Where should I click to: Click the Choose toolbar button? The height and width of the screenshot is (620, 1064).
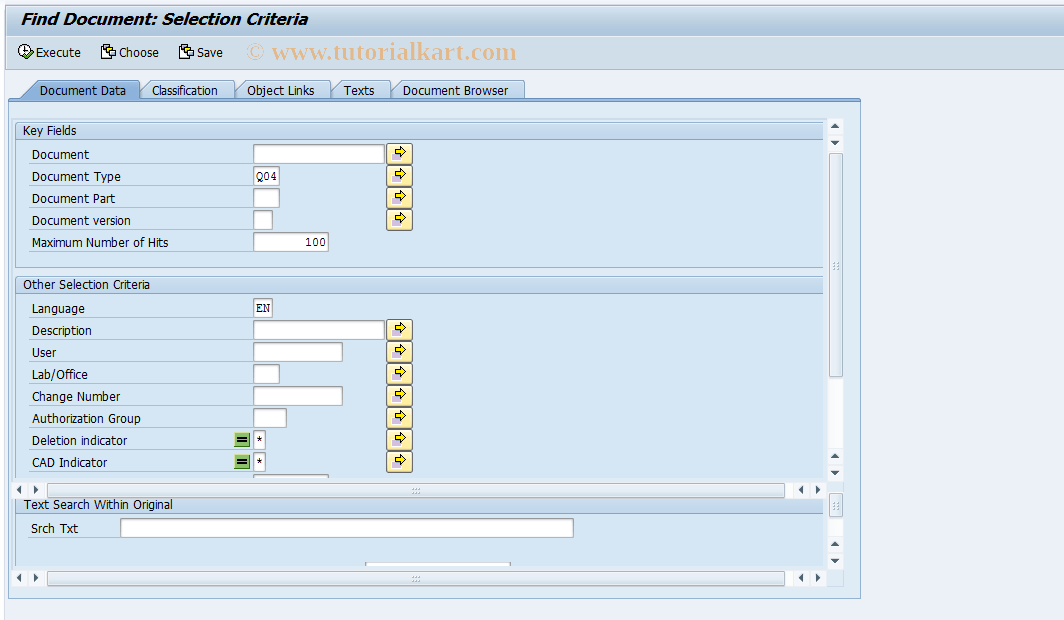point(129,52)
